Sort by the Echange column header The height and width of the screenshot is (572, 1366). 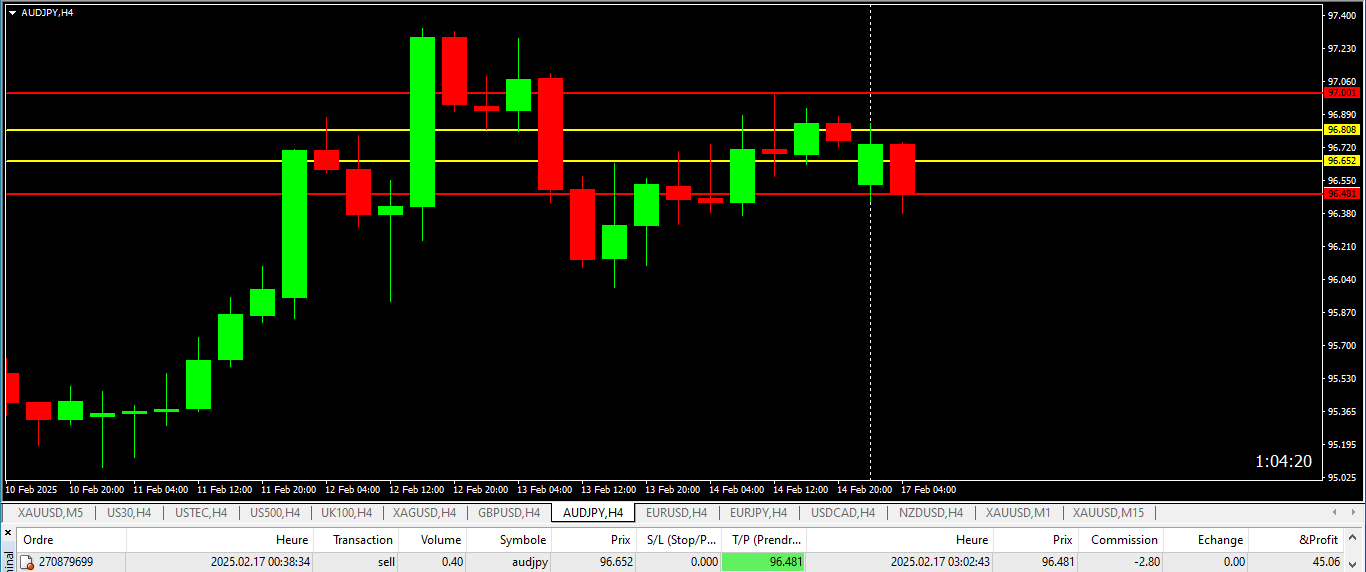tap(1206, 540)
